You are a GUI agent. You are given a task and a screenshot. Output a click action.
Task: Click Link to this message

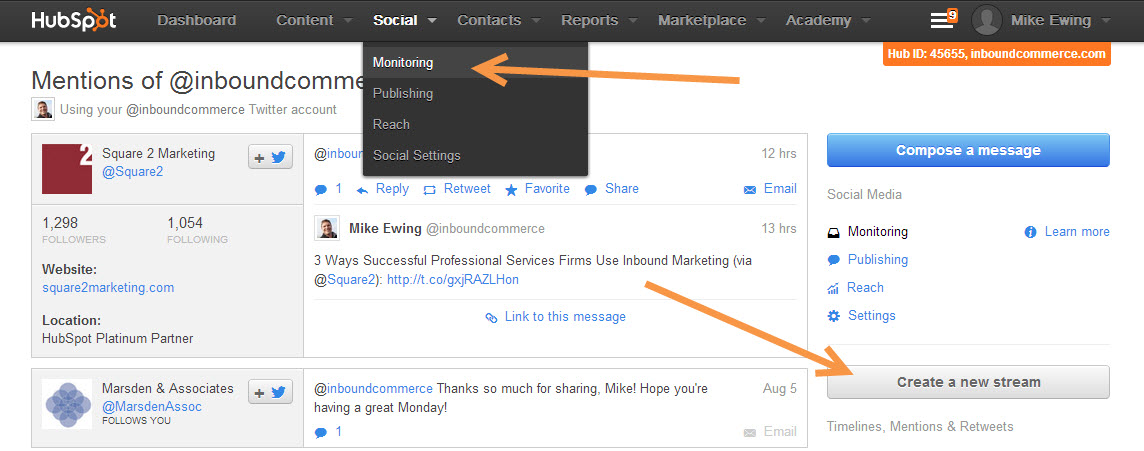coord(556,317)
